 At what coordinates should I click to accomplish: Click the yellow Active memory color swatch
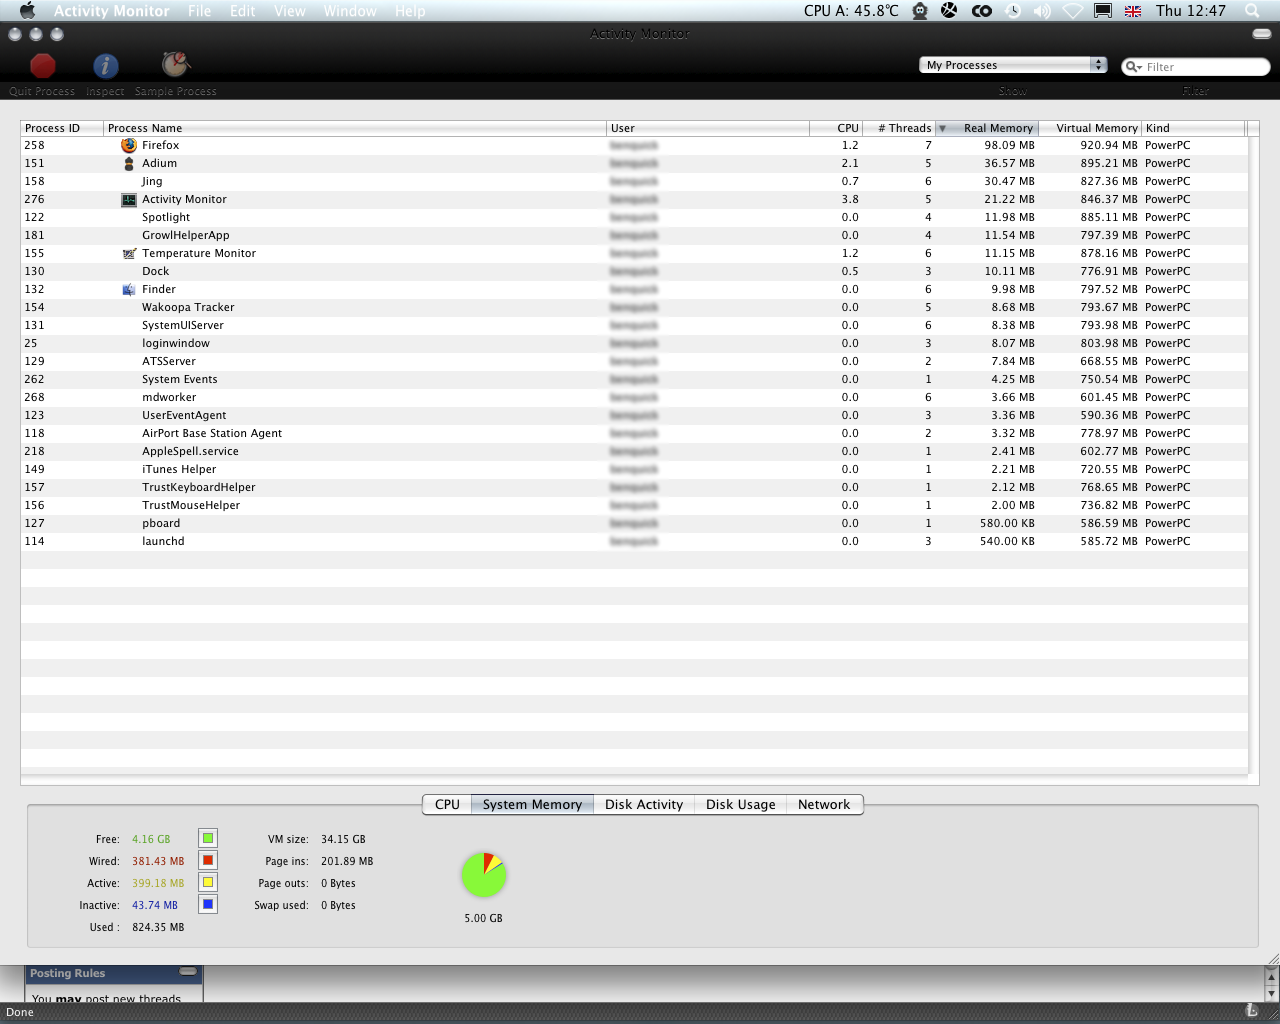[207, 882]
